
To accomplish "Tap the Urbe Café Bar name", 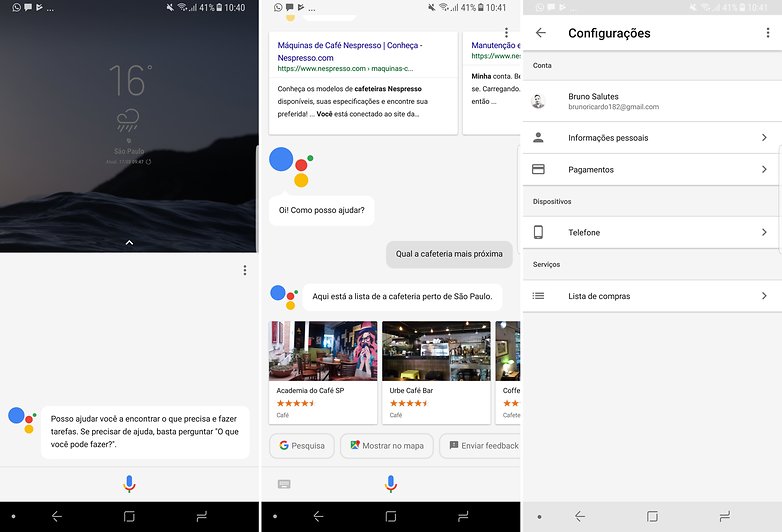I will [x=411, y=390].
